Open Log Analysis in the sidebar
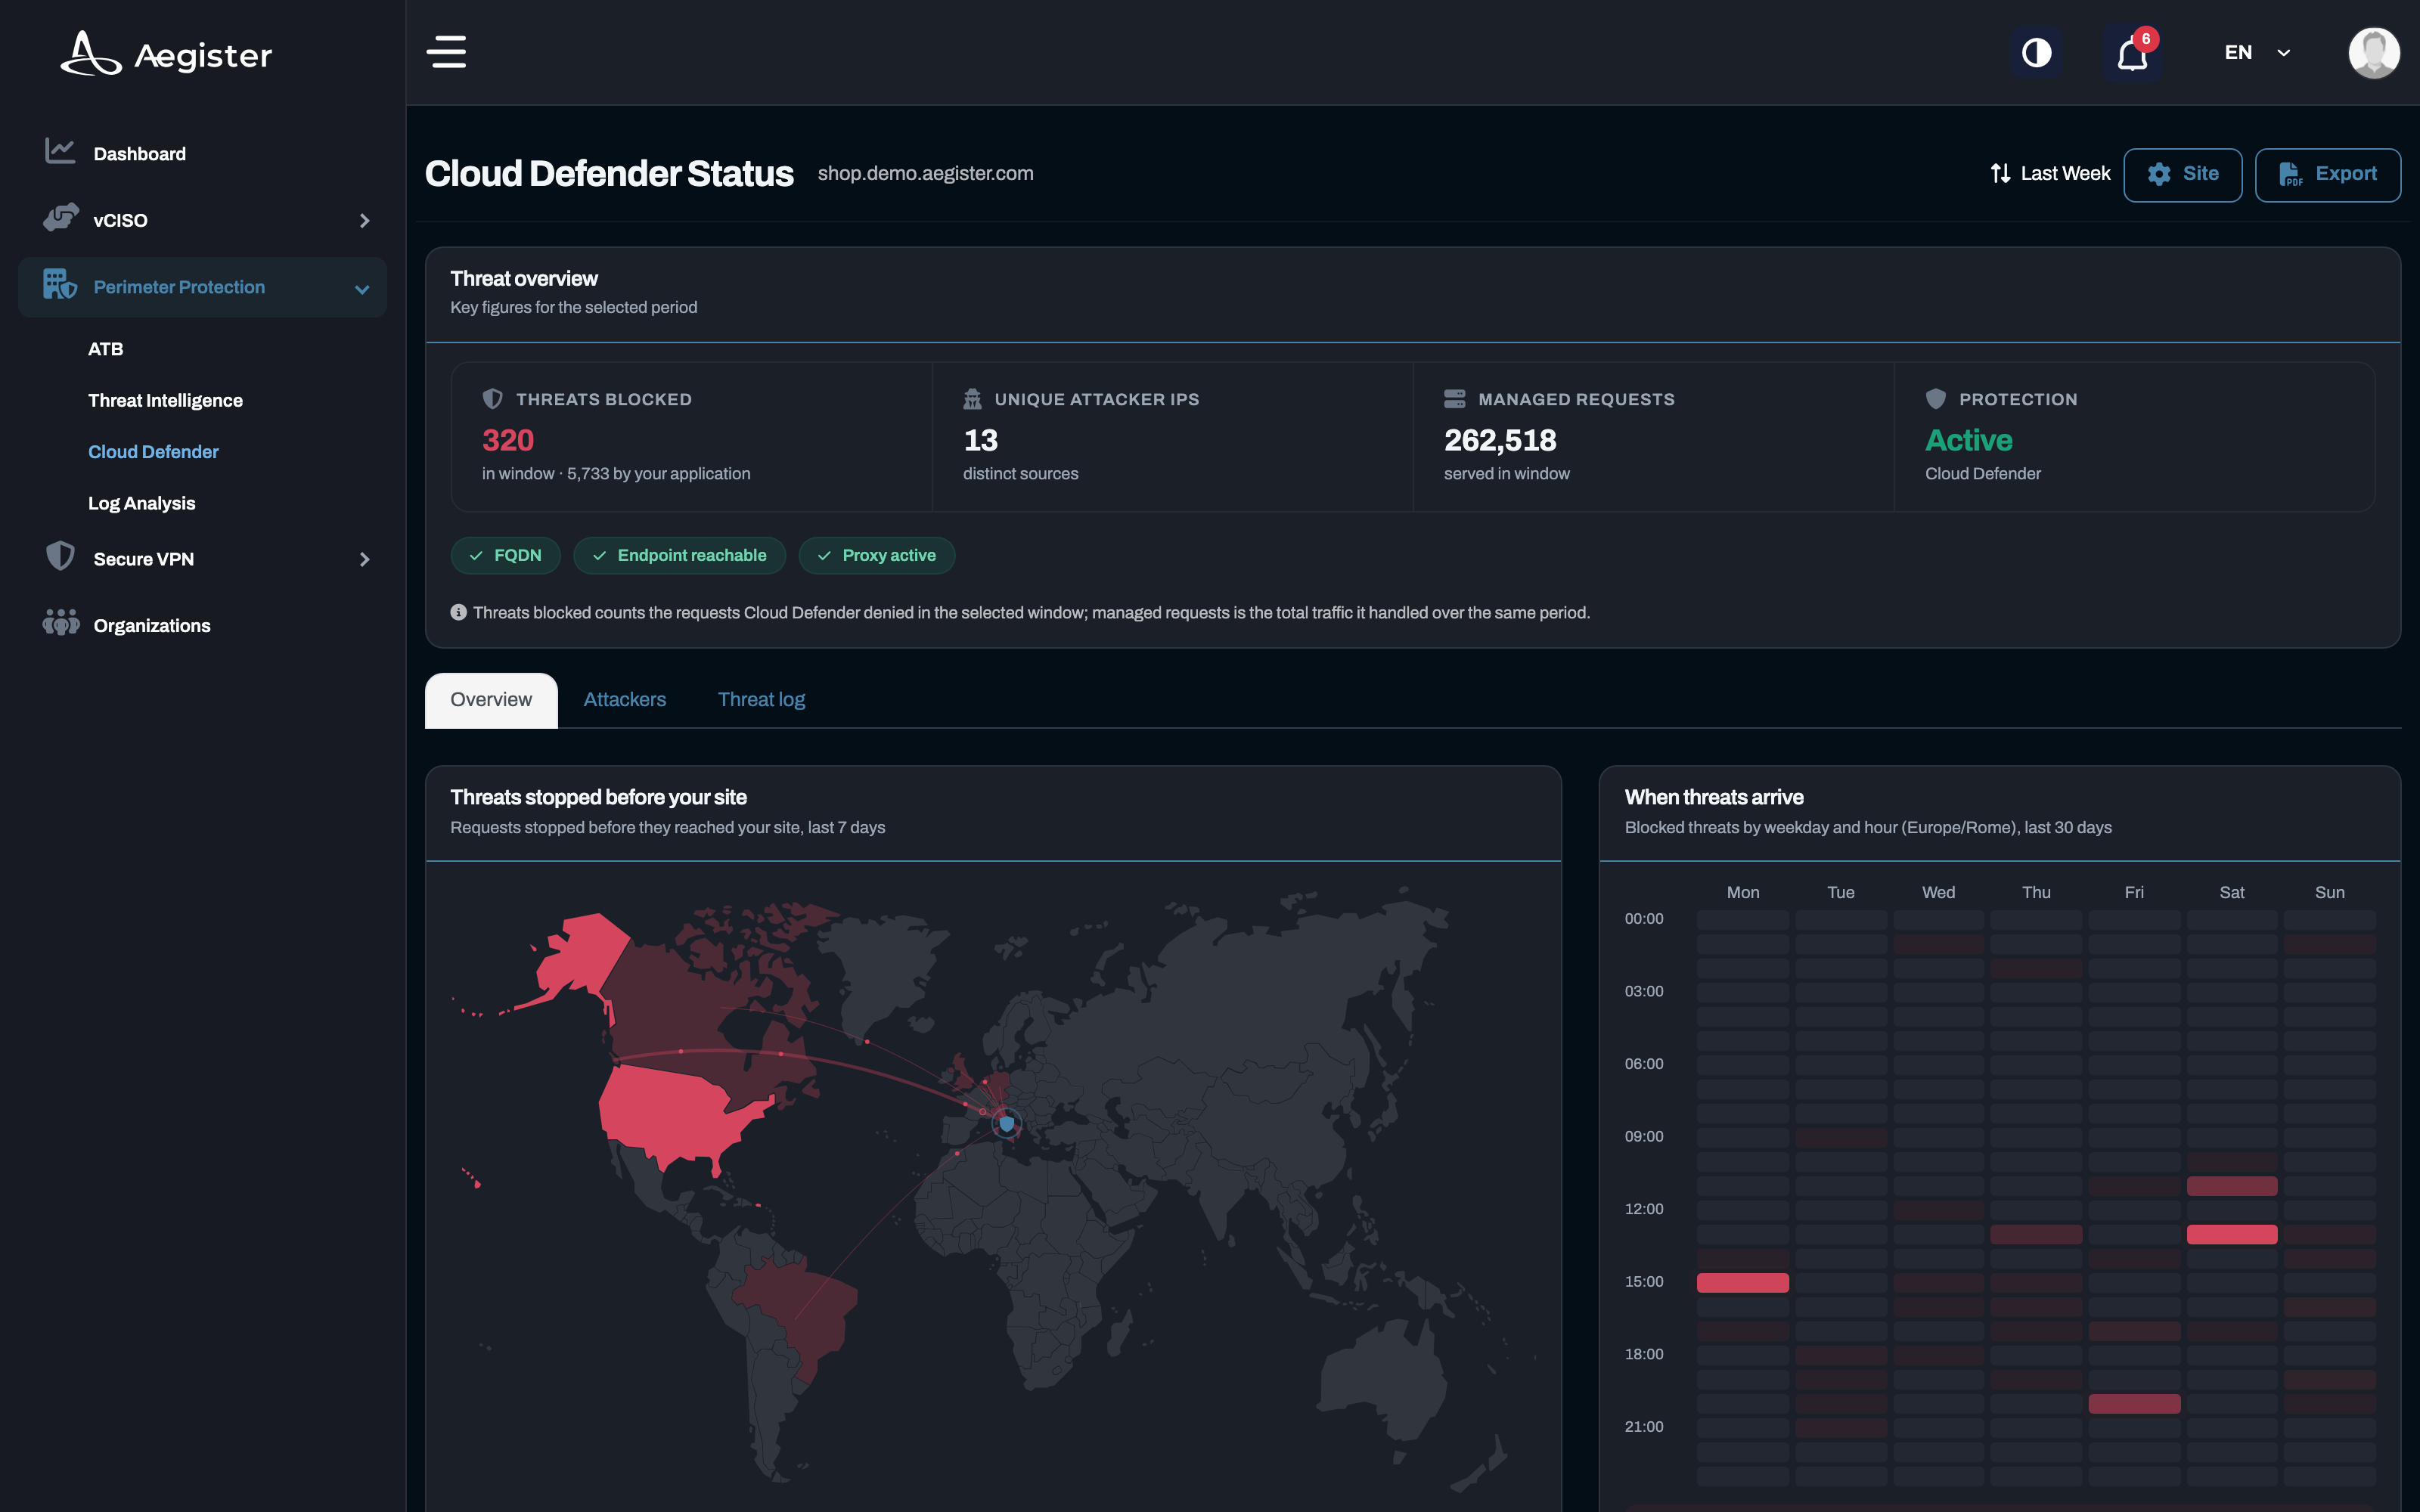 click(141, 503)
